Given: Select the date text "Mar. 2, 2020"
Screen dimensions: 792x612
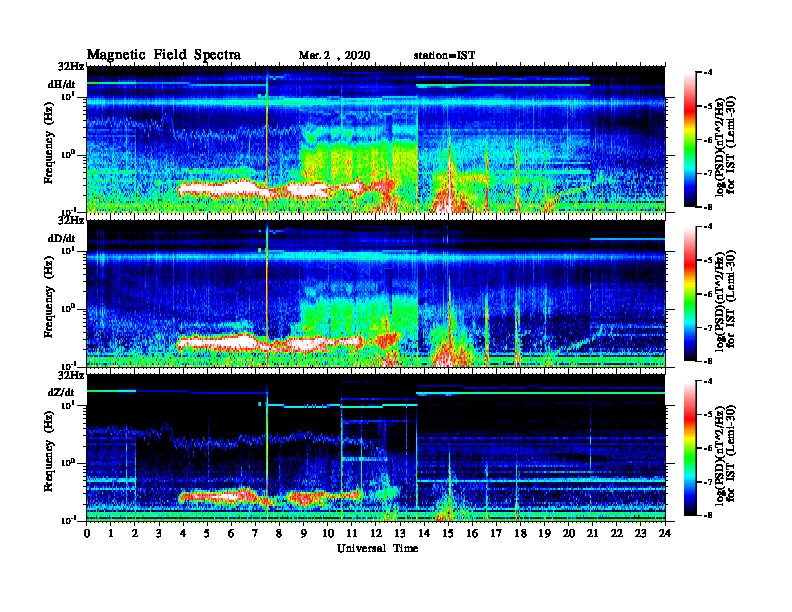Looking at the screenshot, I should tap(334, 56).
